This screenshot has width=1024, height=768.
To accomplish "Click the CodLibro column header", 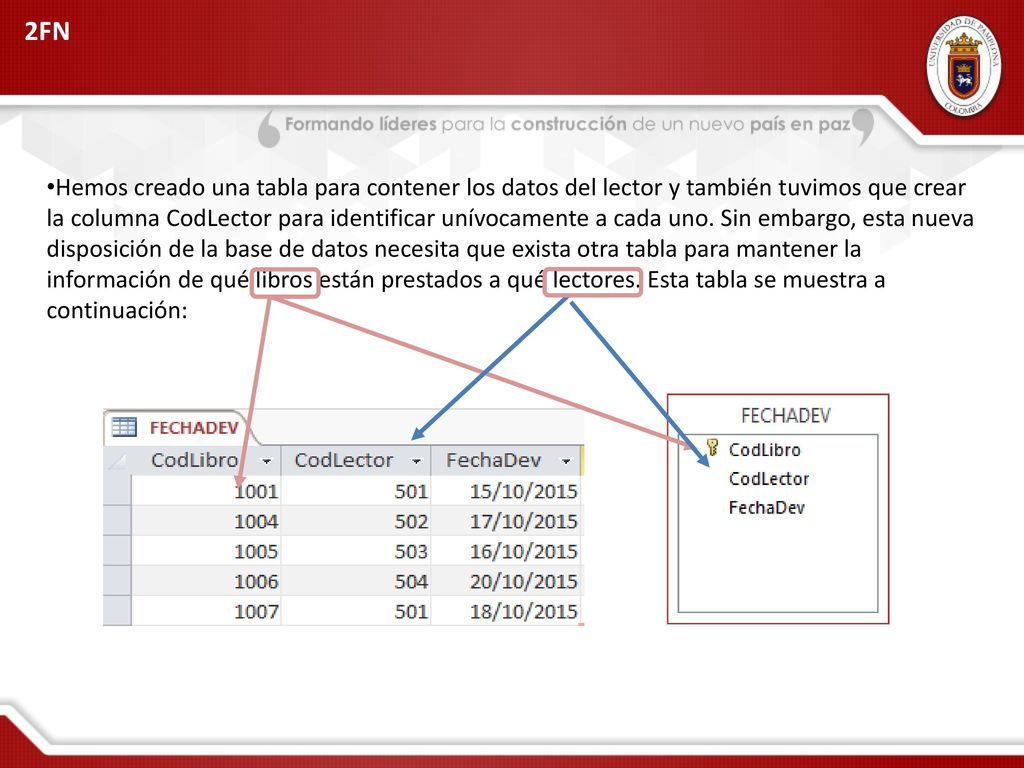I will tap(206, 460).
